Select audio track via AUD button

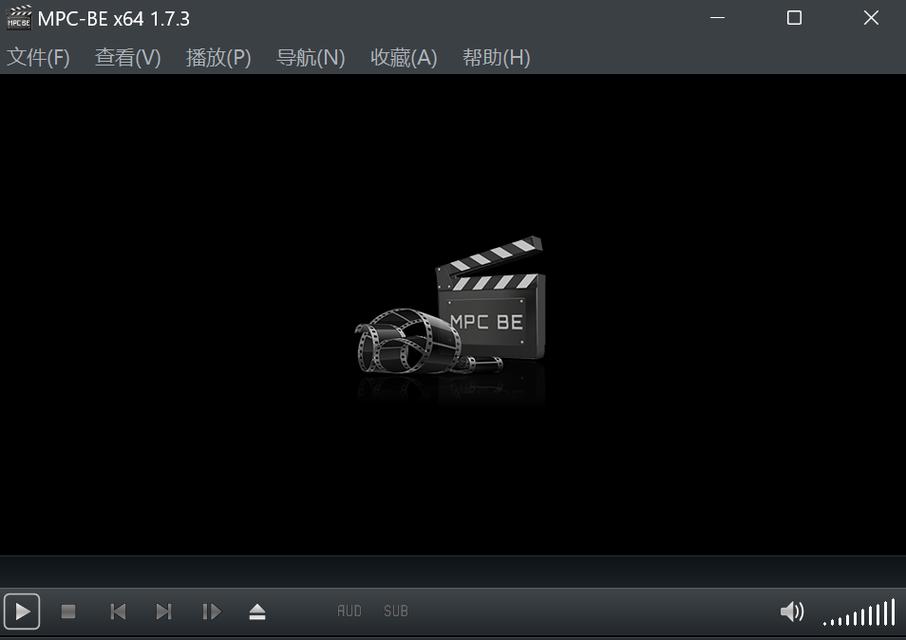pos(349,611)
